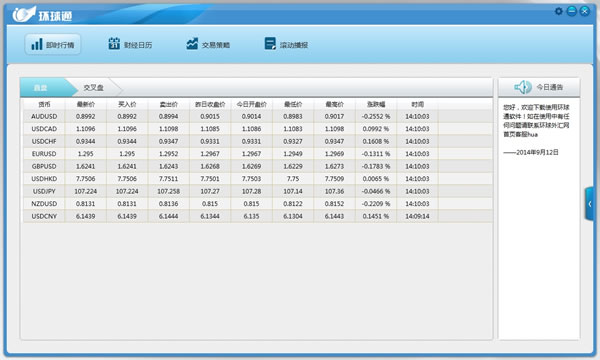Open the 财经日历 calendar icon
Image resolution: width=600 pixels, height=360 pixels.
tap(114, 44)
